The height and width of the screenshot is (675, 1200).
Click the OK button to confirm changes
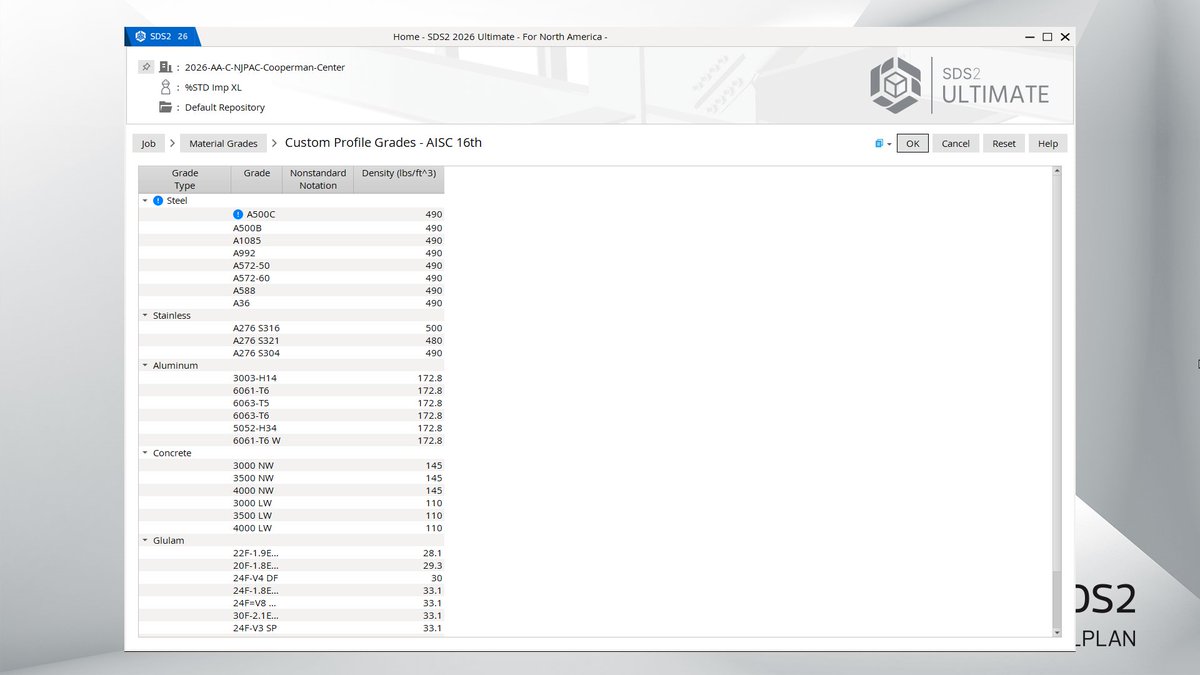click(x=912, y=143)
